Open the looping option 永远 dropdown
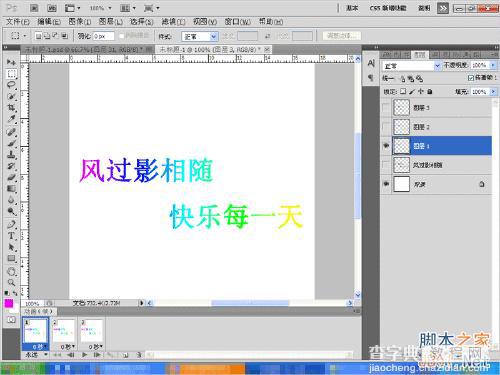 (36, 355)
